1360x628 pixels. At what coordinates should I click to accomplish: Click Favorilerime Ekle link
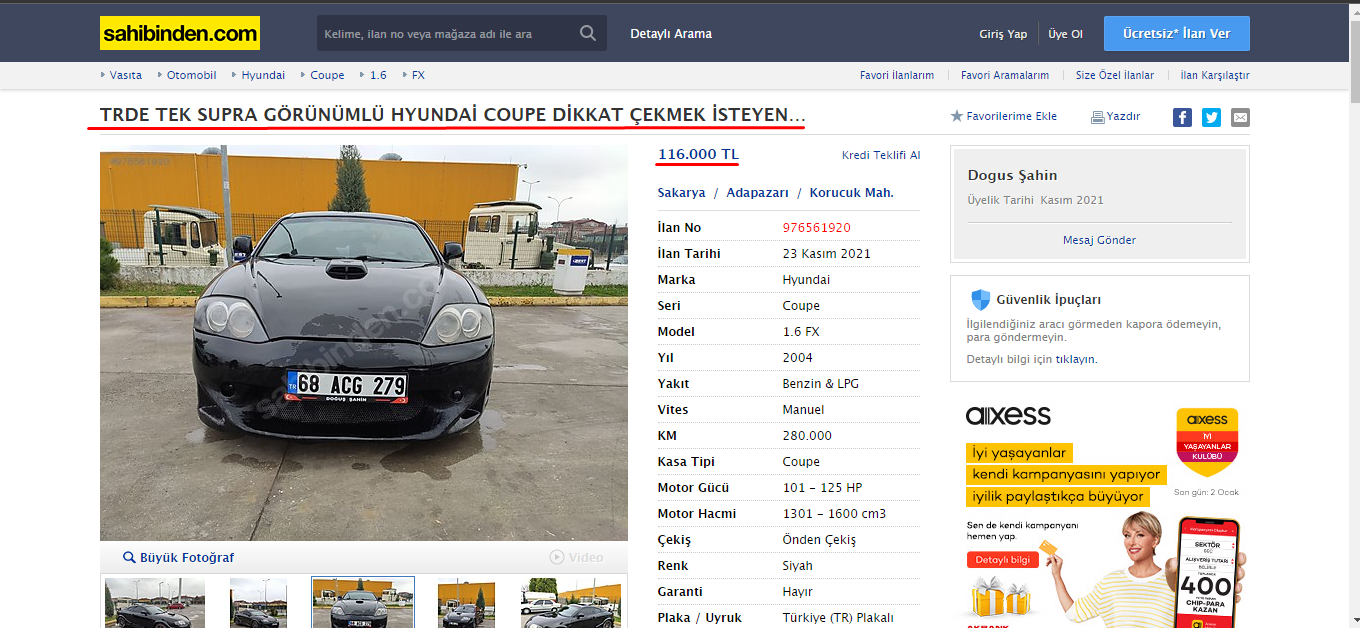(1011, 116)
